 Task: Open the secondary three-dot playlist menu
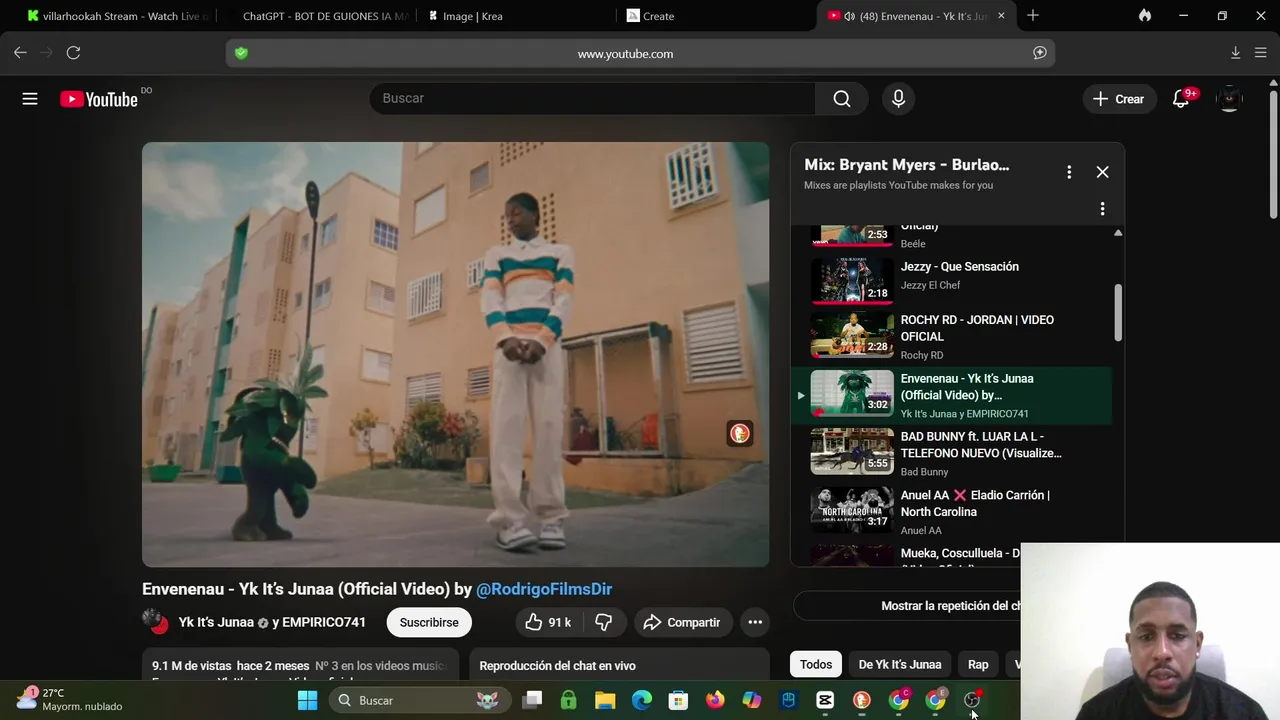click(x=1102, y=209)
